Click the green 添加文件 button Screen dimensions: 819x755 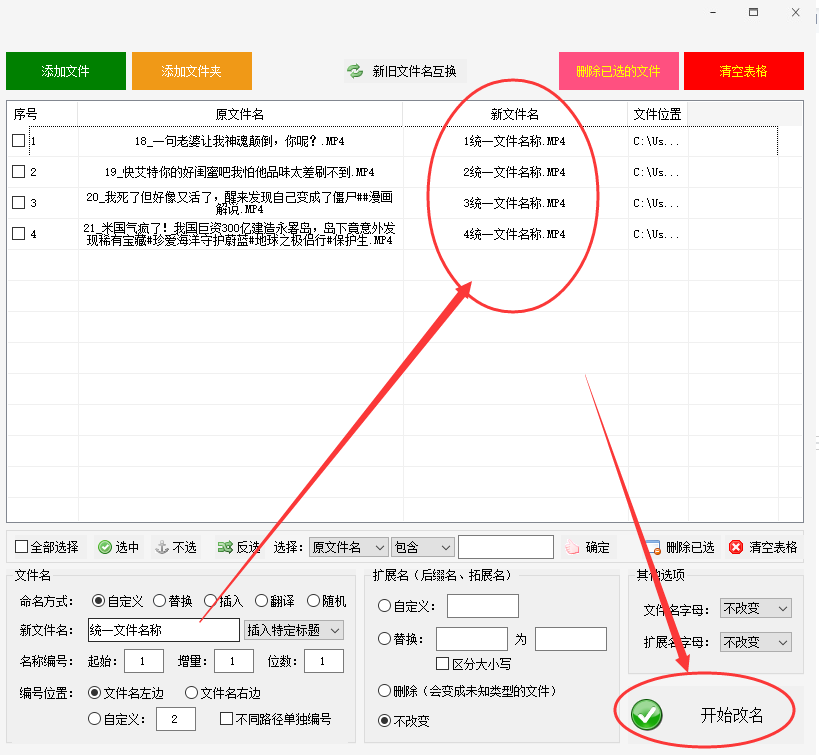66,71
